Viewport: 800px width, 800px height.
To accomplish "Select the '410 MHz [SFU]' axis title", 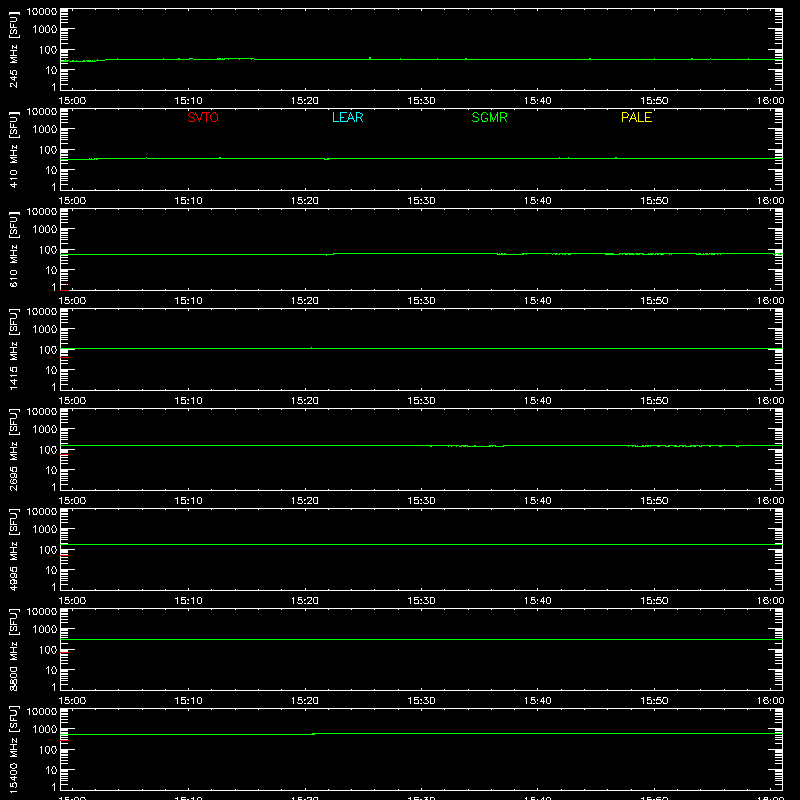I will click(14, 150).
